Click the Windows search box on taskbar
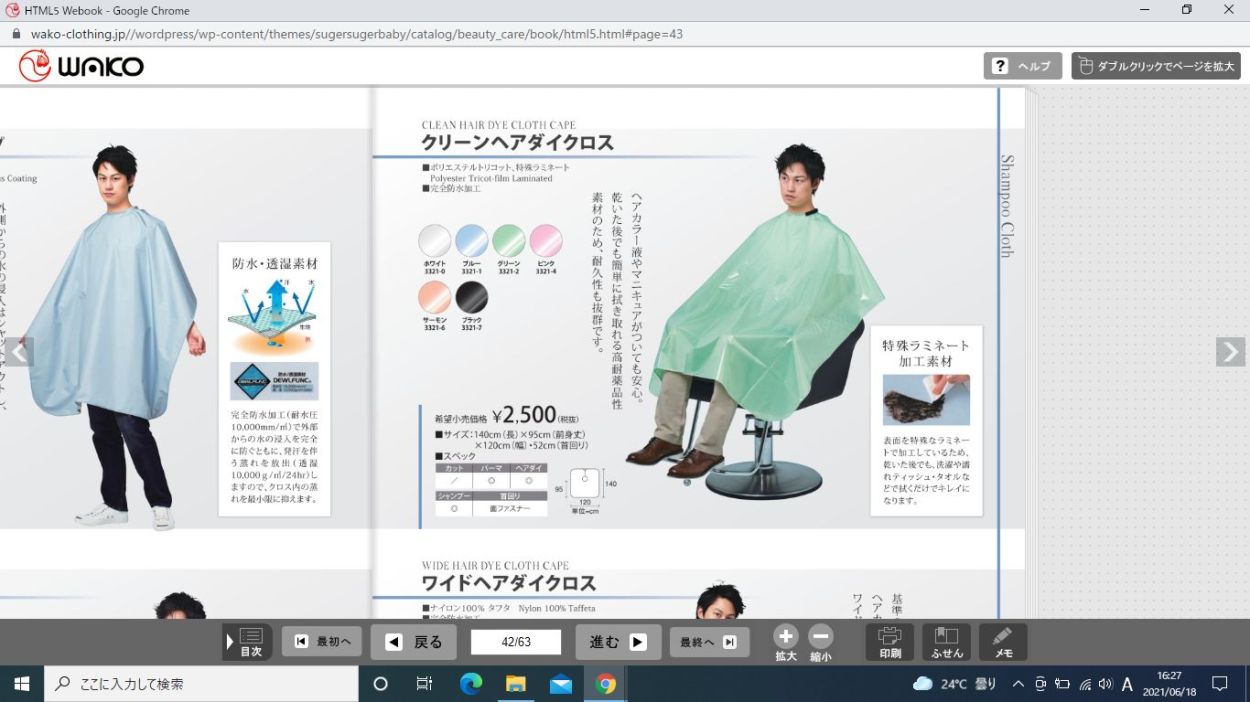The image size is (1250, 702). 201,684
